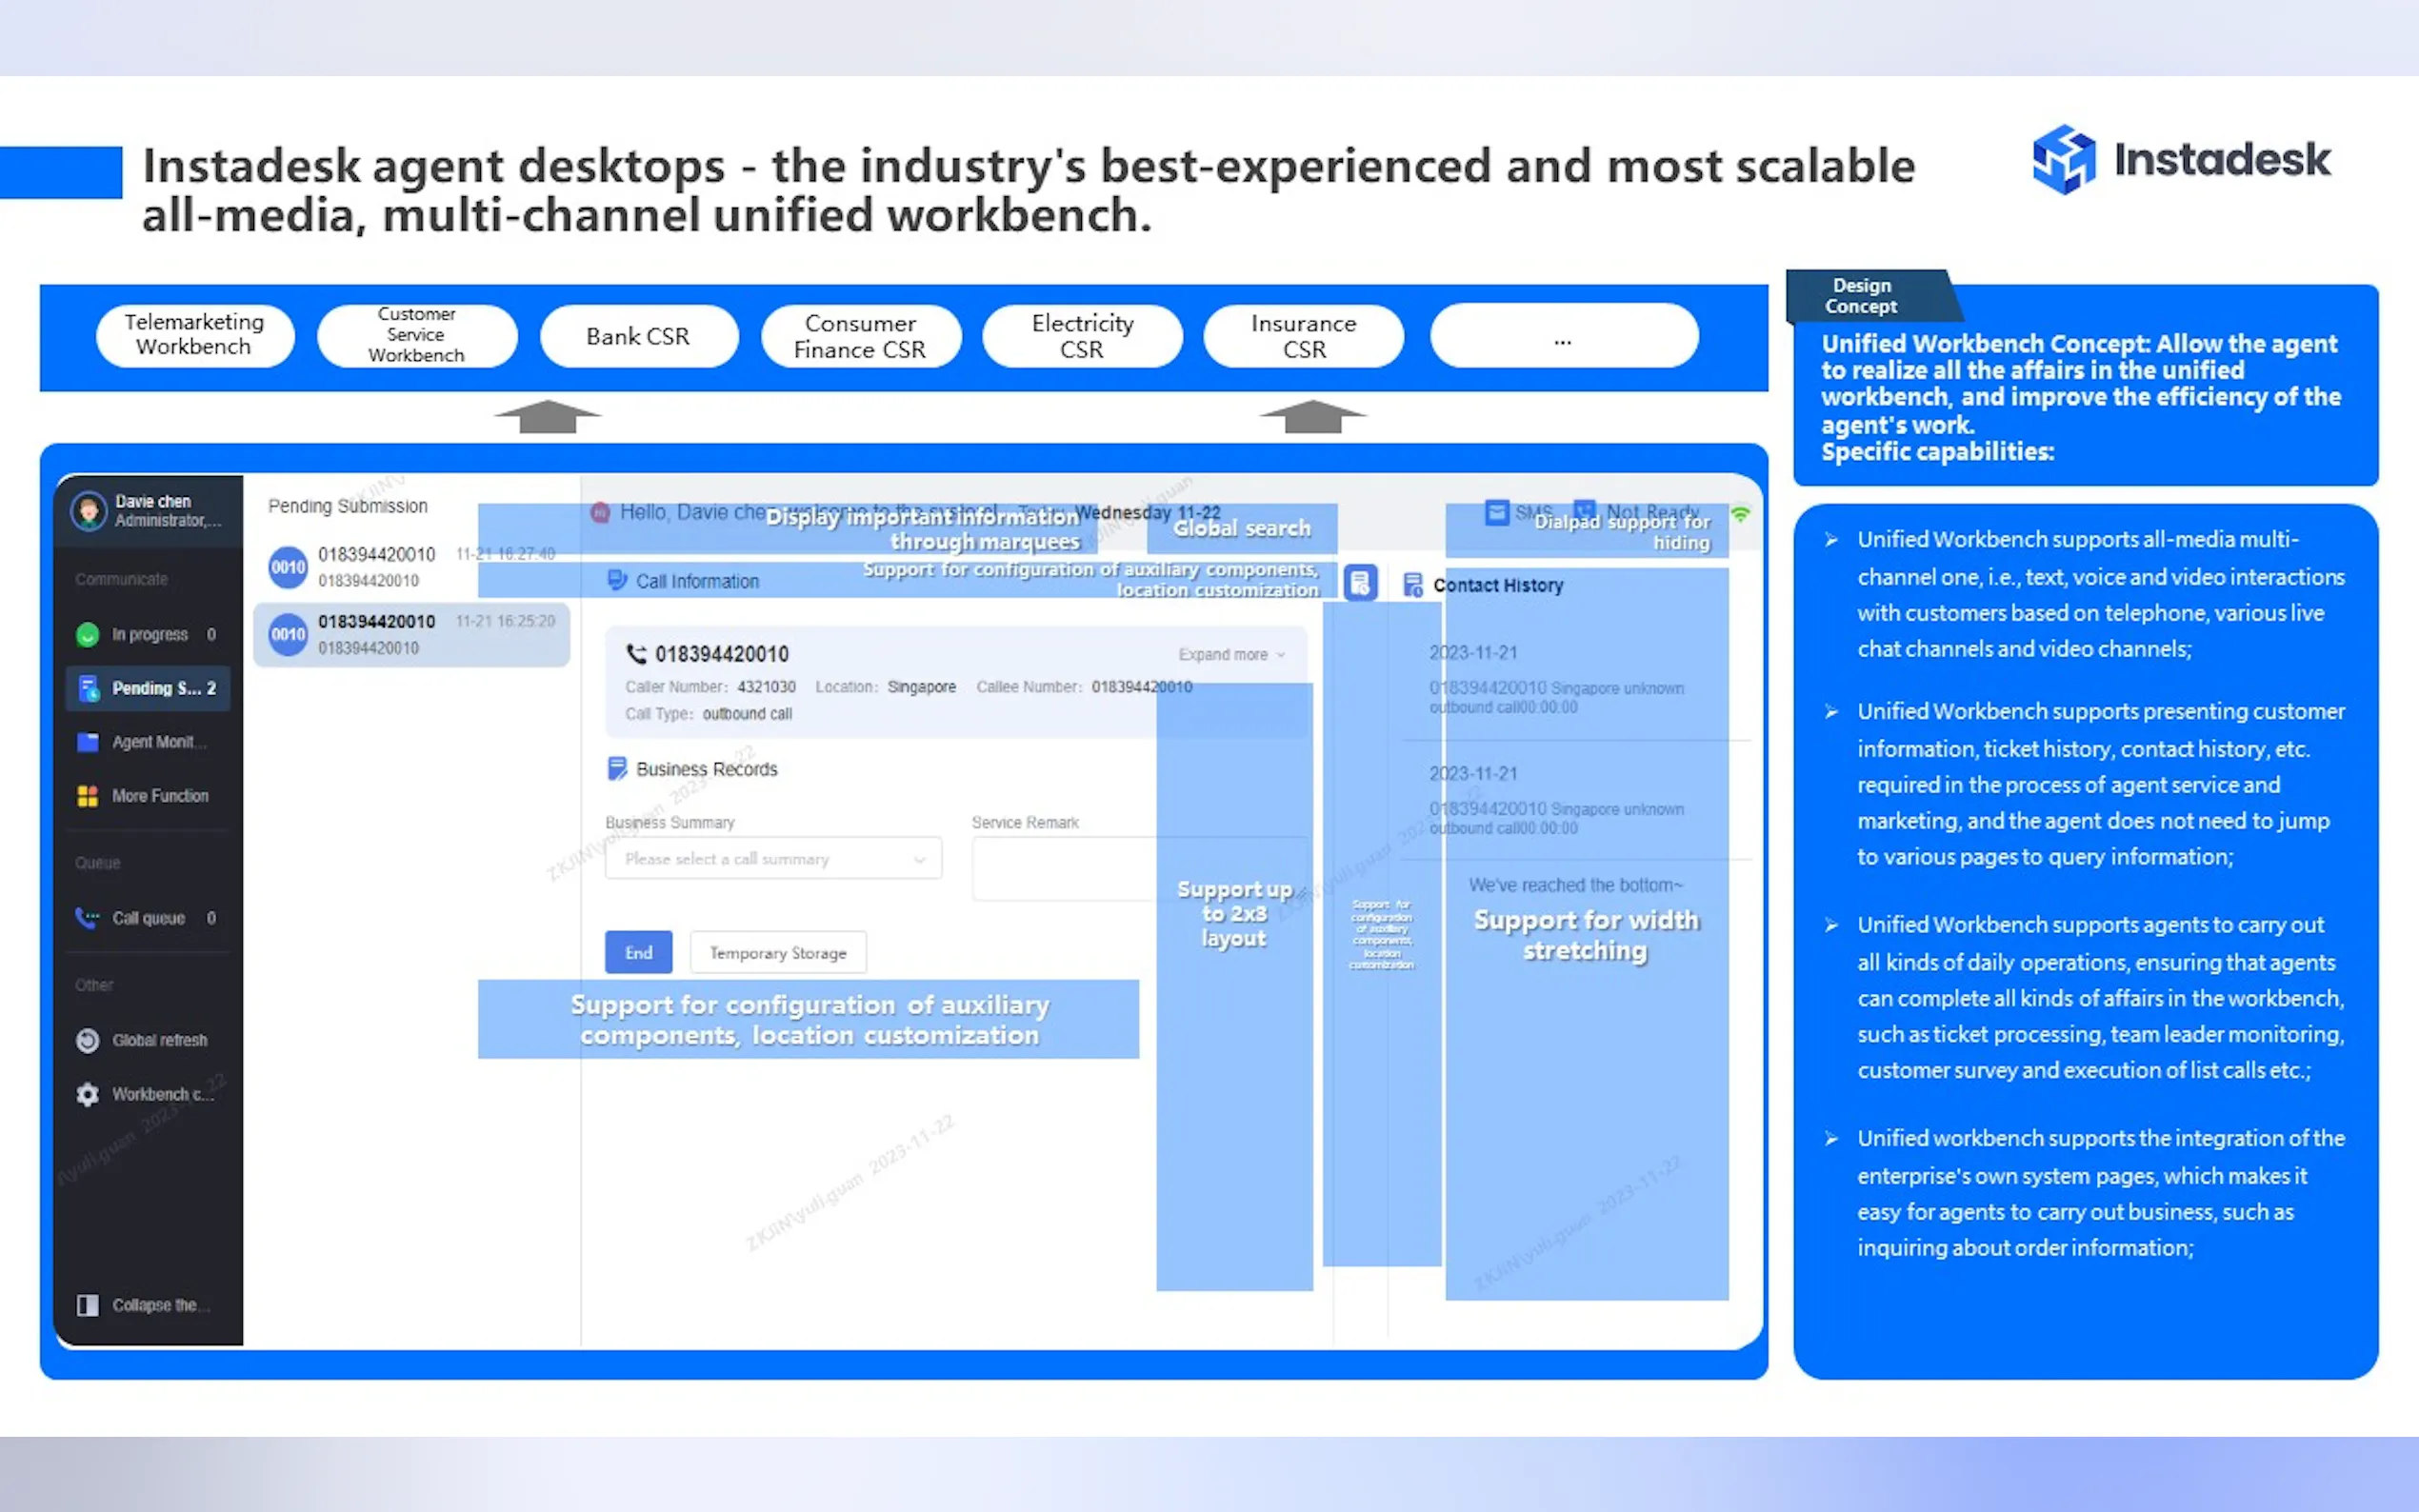
Task: Click the Consumer Finance CSR pill
Action: [x=860, y=335]
